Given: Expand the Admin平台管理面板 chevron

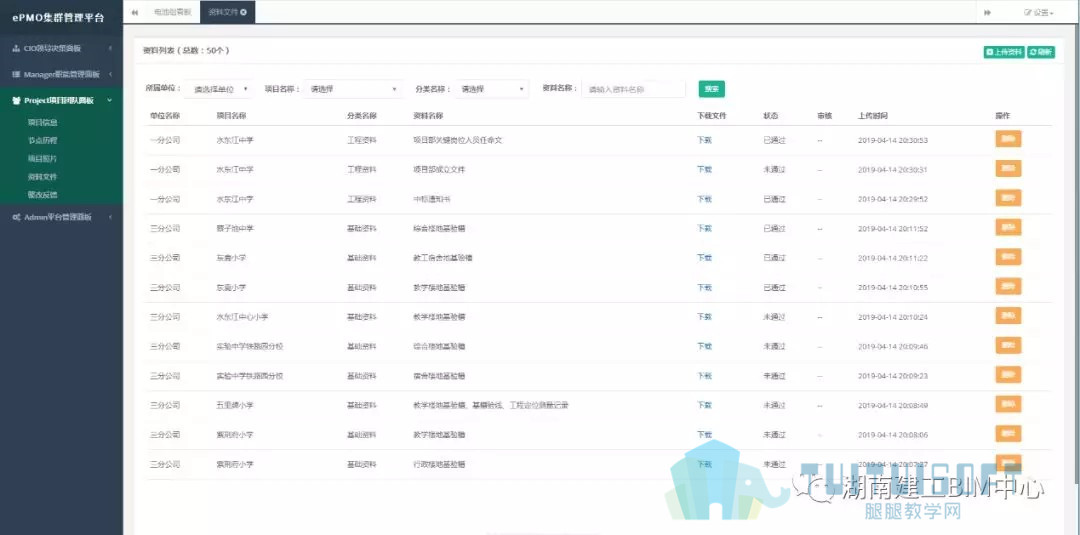Looking at the screenshot, I should click(110, 217).
